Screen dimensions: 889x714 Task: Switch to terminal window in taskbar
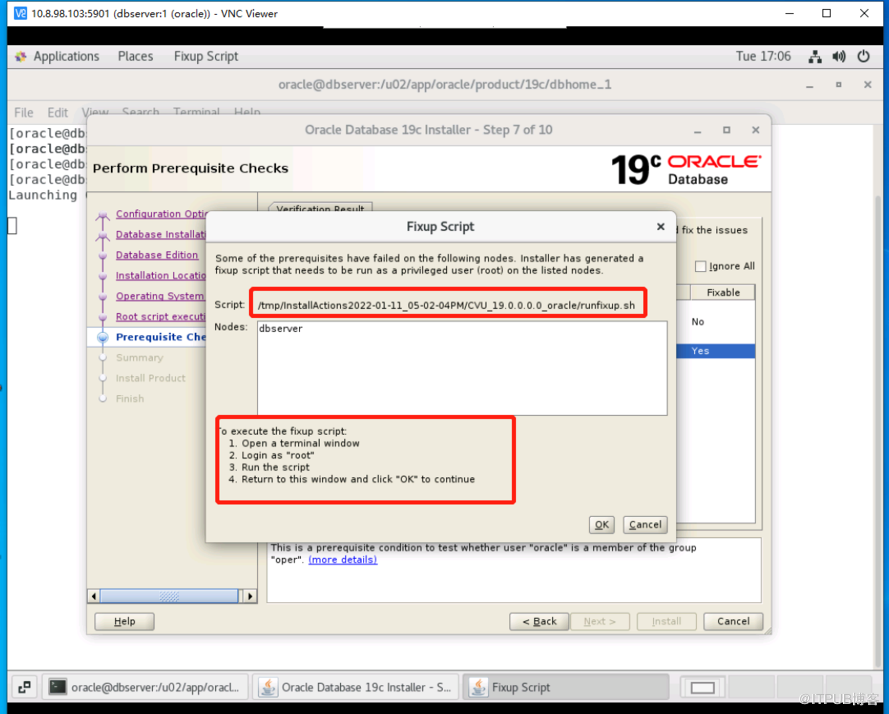(147, 687)
